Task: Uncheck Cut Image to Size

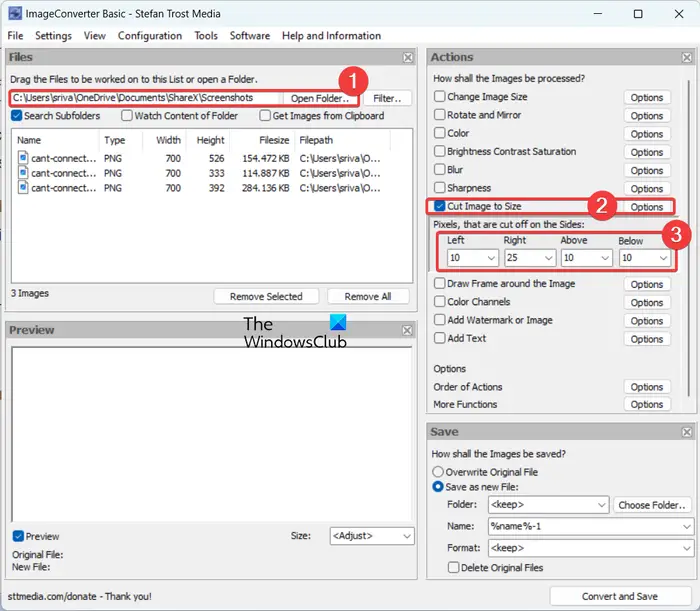Action: point(440,206)
